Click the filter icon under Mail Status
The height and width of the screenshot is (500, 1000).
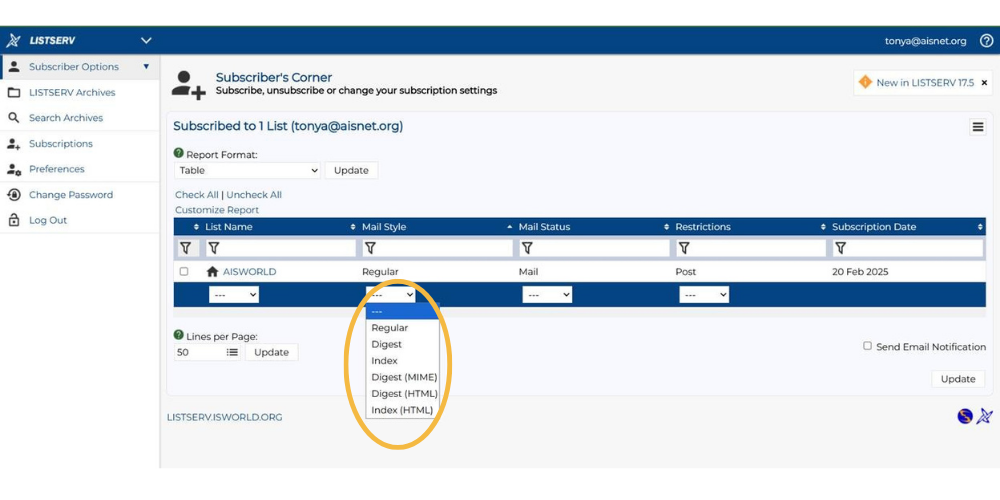point(527,248)
